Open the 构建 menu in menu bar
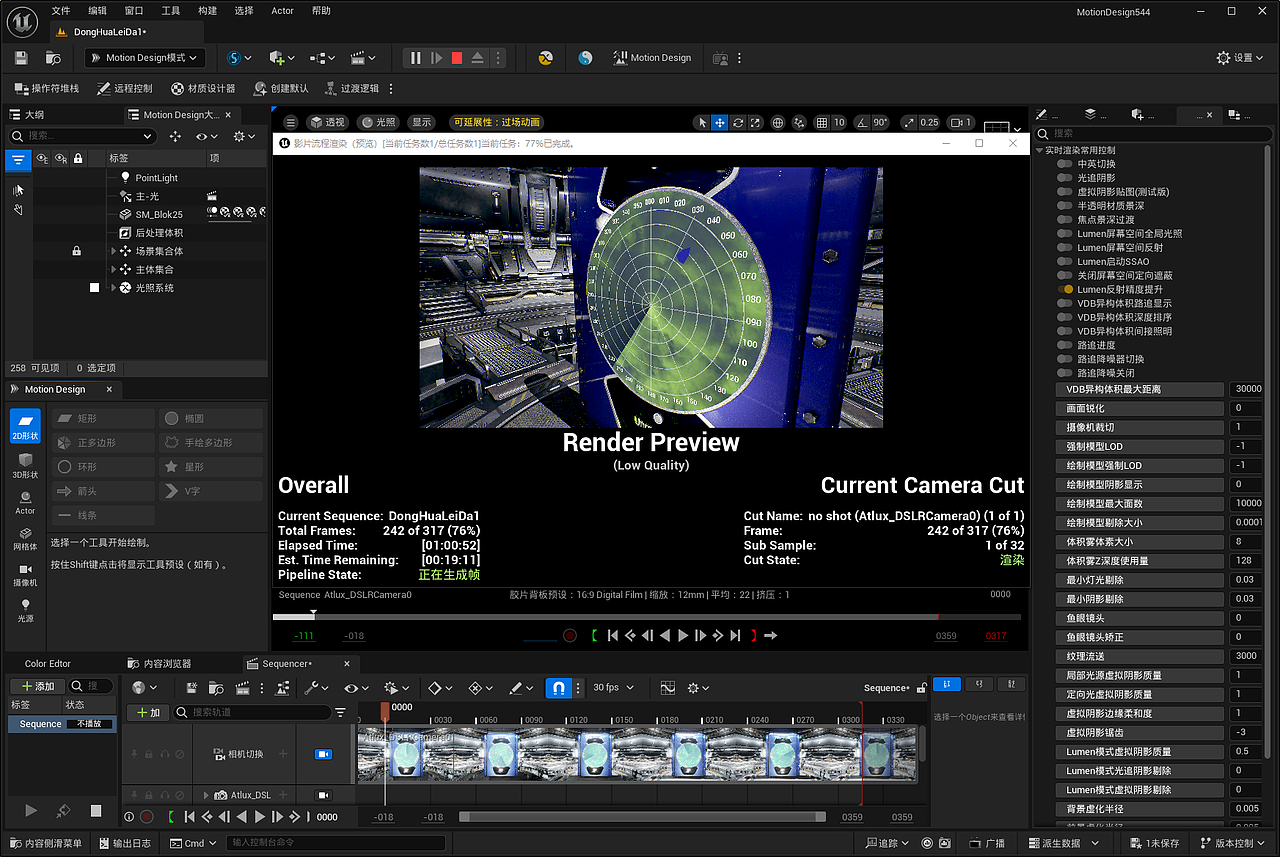 [x=207, y=10]
